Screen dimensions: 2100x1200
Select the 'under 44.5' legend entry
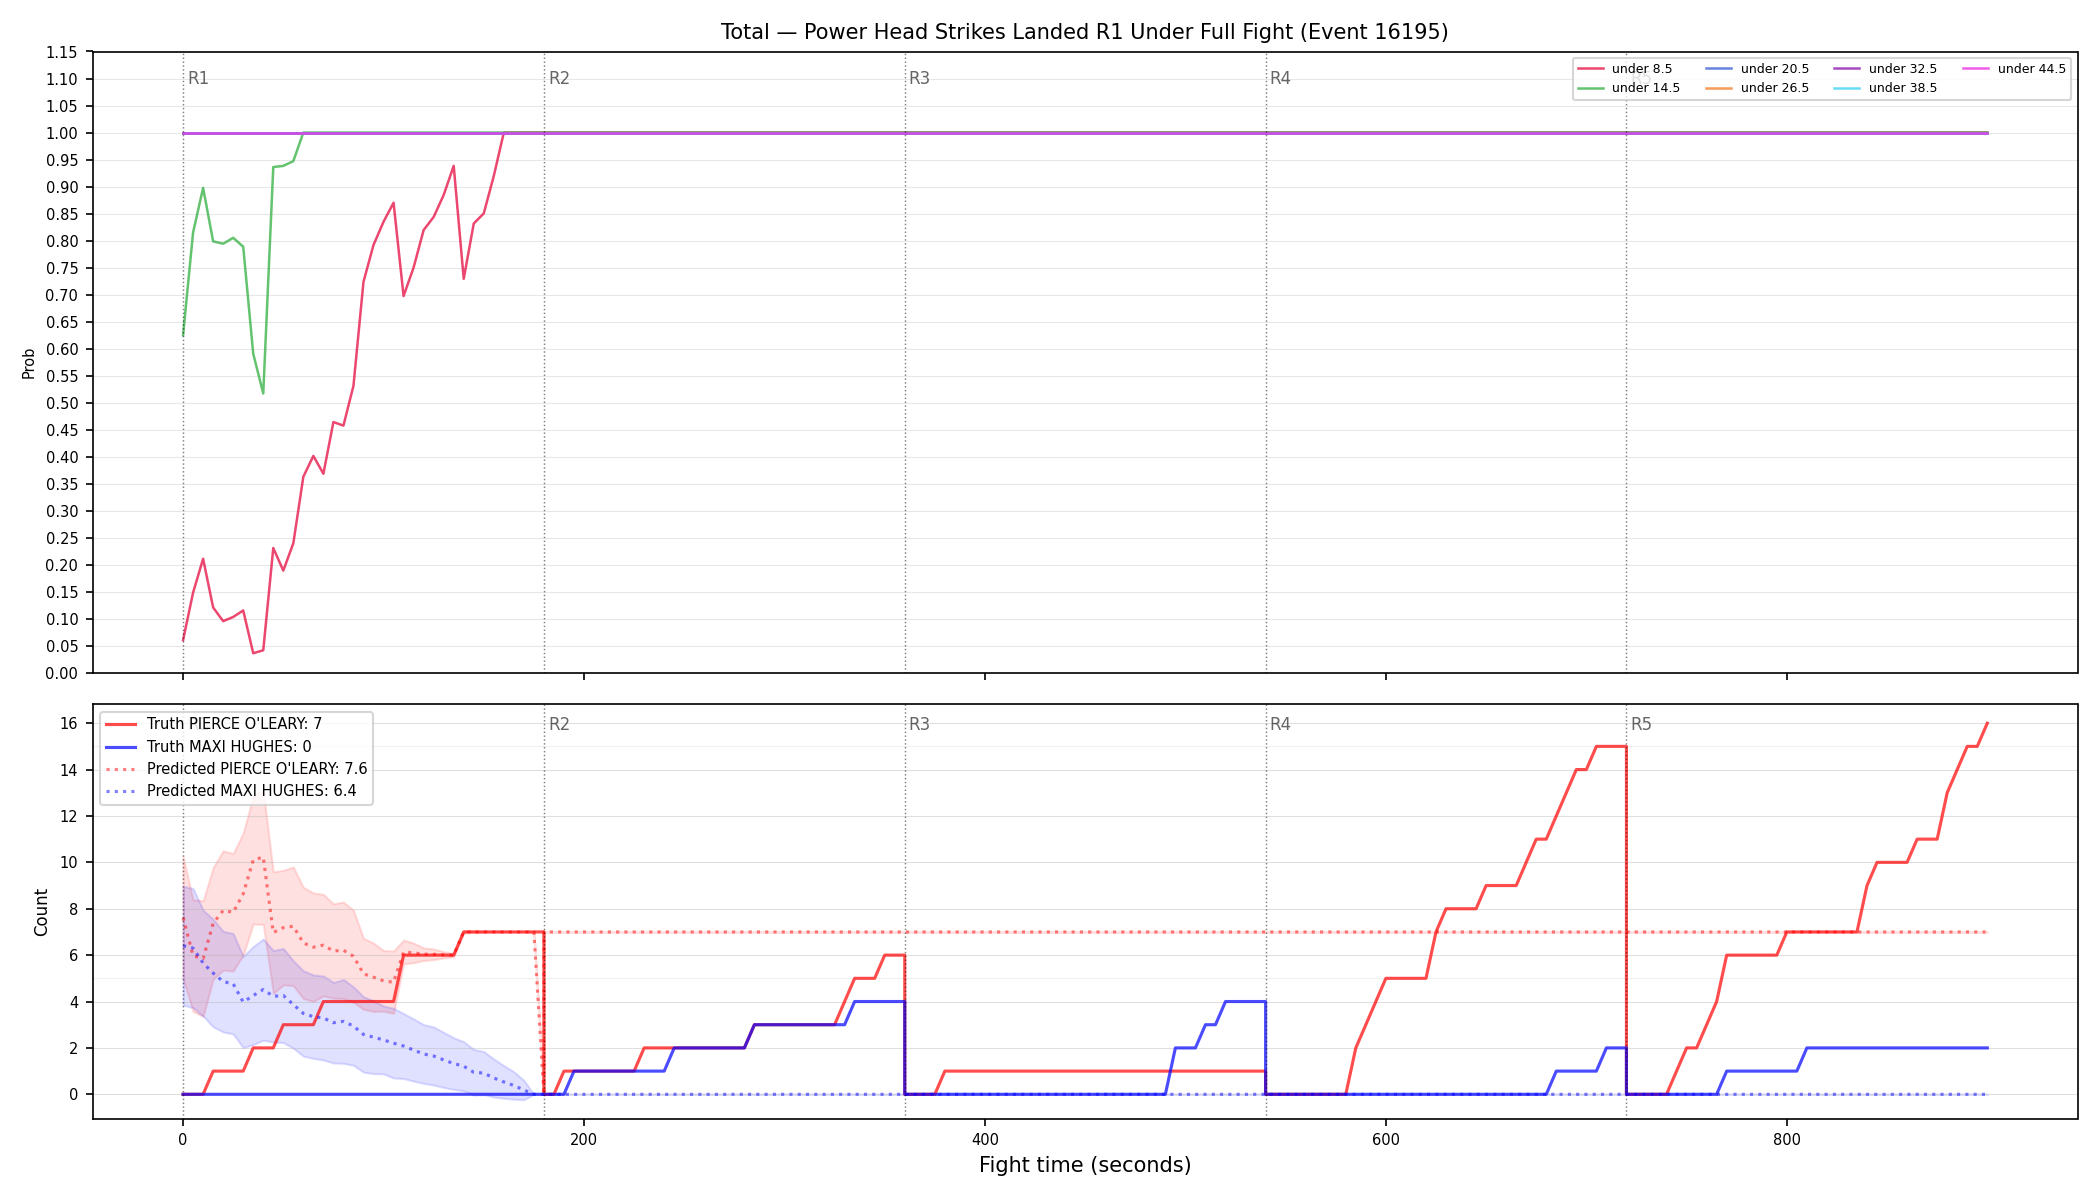click(x=2015, y=69)
